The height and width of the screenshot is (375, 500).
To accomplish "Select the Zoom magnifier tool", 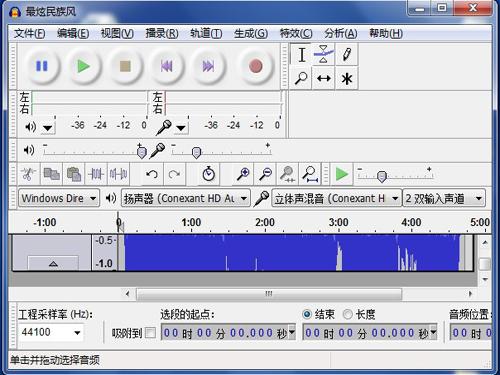I will click(301, 78).
